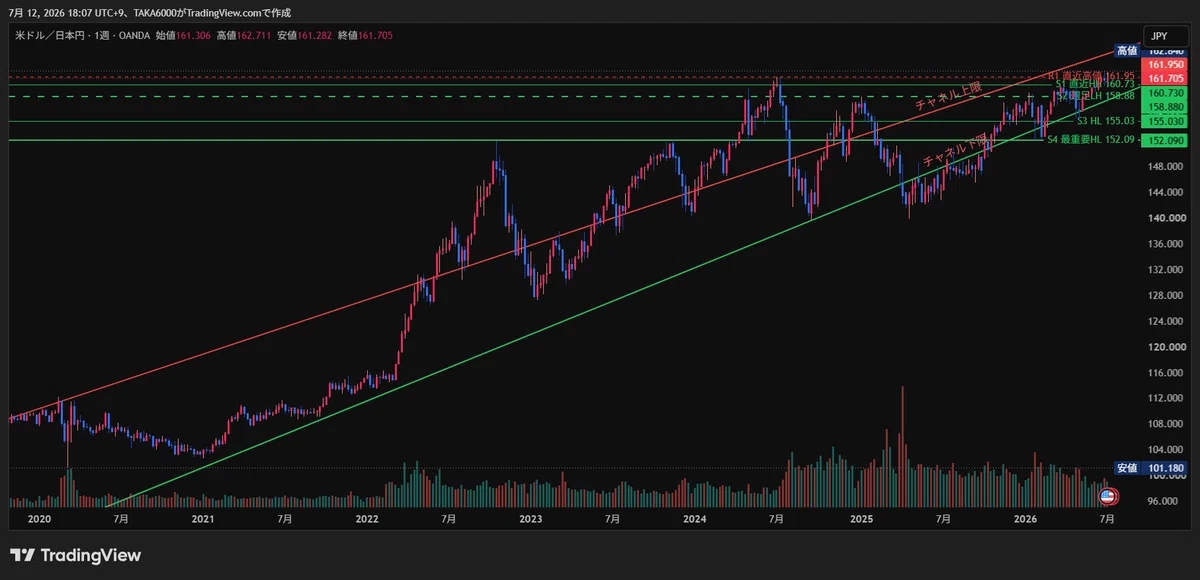Click the チャネル下限 trendline label
Screen dimensions: 1200x580
coord(954,149)
